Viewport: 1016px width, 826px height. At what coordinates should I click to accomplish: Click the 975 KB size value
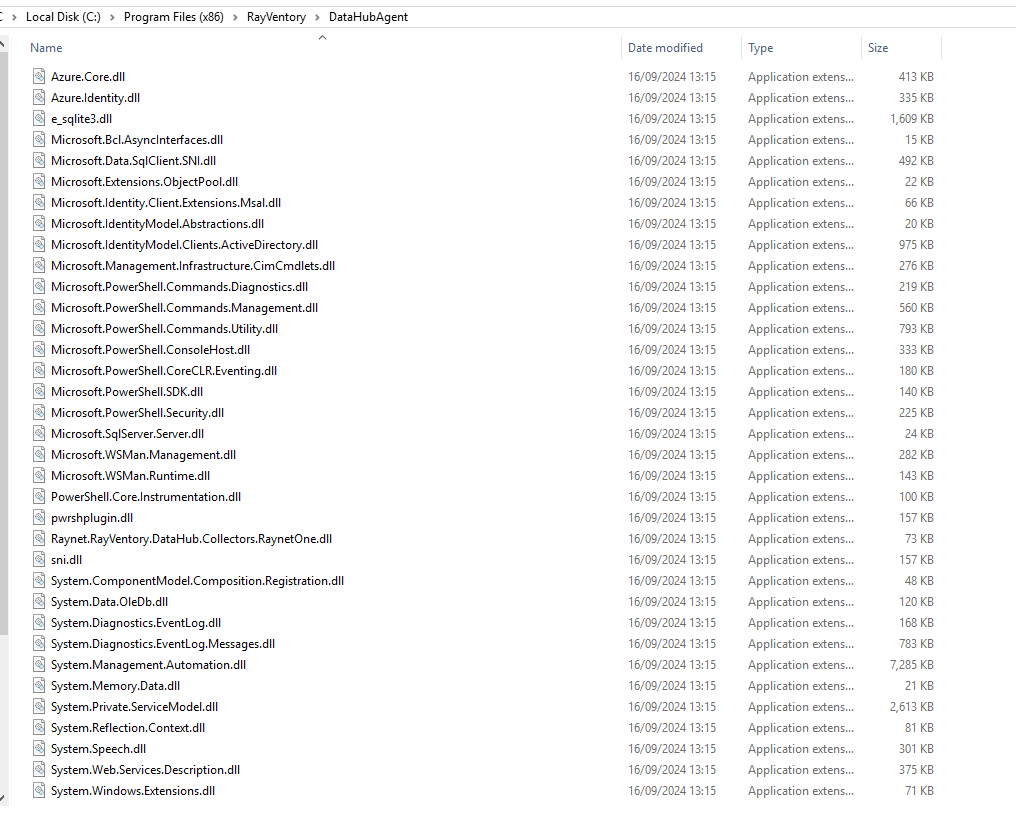pos(916,245)
